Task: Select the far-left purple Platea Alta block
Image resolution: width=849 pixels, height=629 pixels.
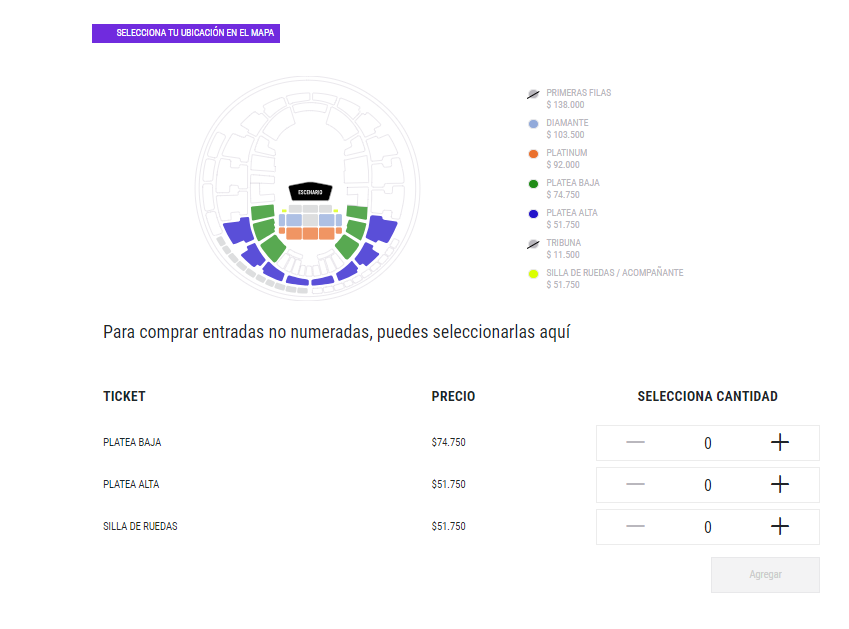Action: [237, 232]
